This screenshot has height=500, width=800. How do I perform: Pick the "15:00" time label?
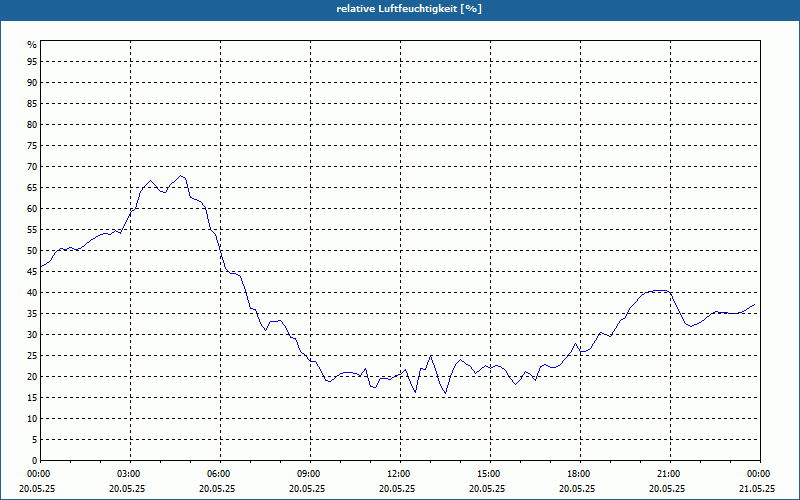490,474
